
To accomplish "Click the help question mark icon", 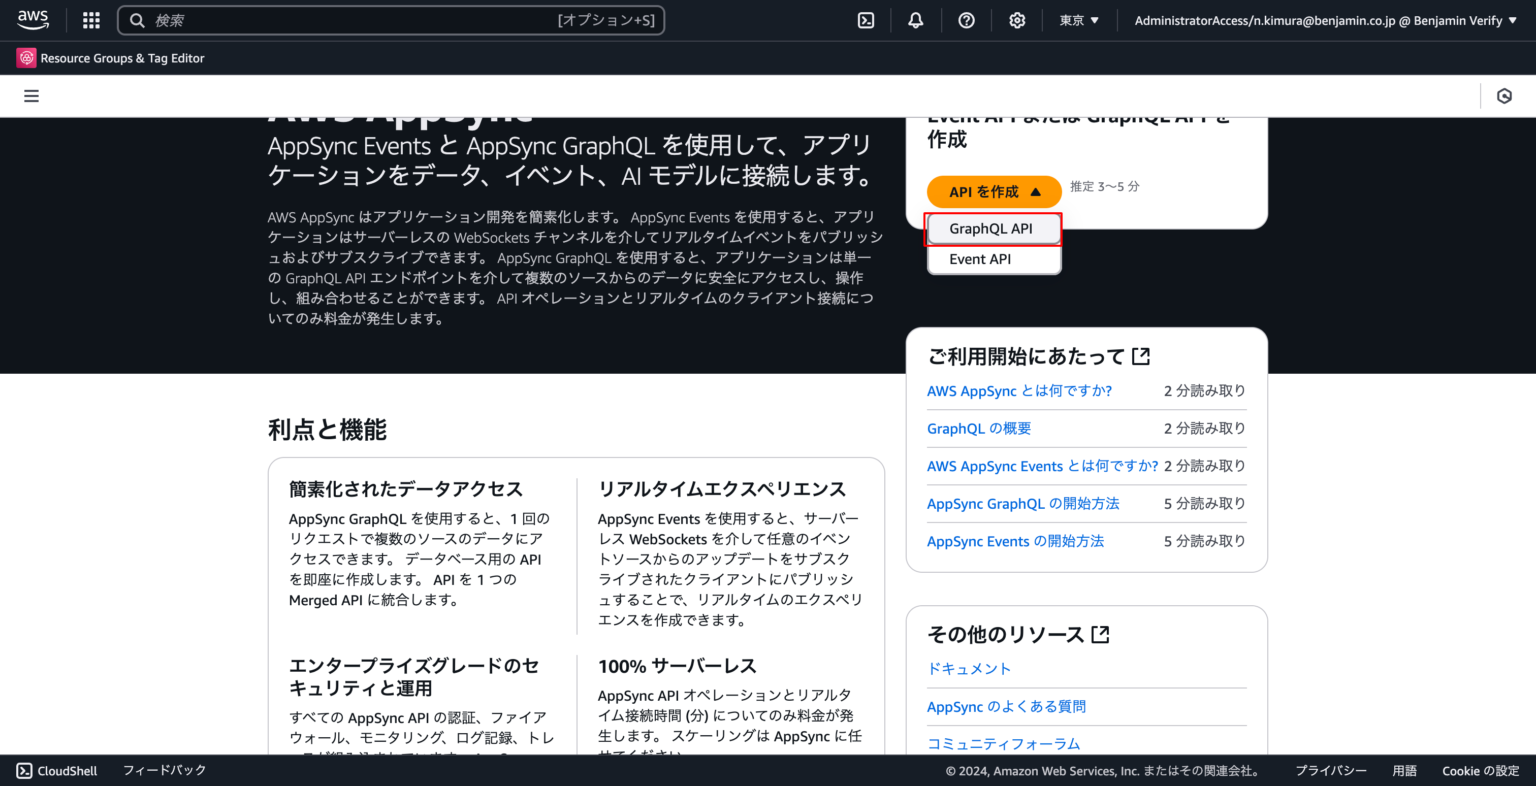I will [x=966, y=19].
